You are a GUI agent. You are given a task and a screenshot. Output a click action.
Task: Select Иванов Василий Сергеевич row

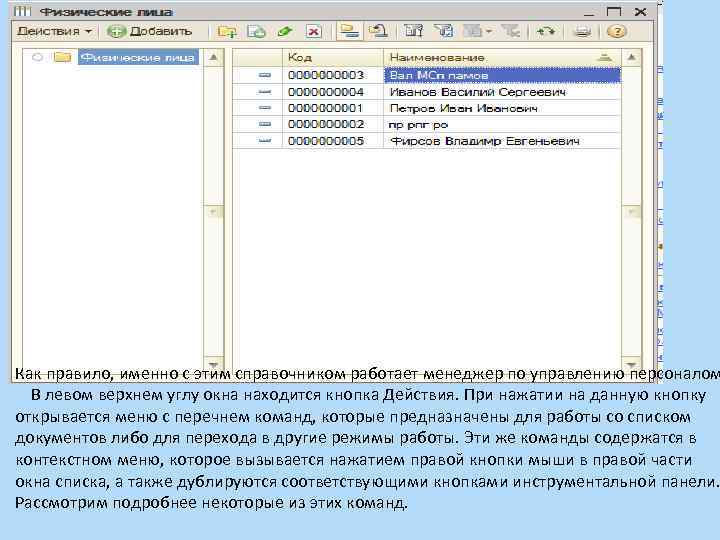502,92
